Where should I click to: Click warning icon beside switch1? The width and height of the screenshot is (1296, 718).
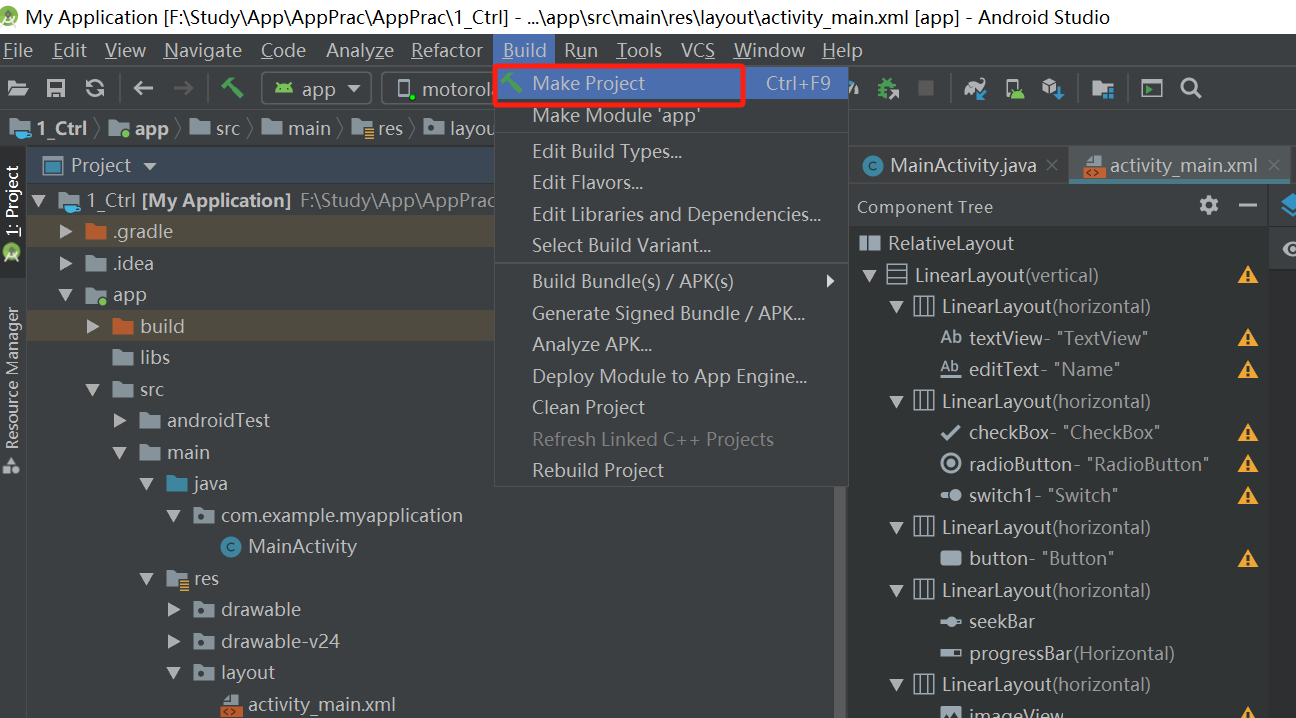click(1247, 495)
